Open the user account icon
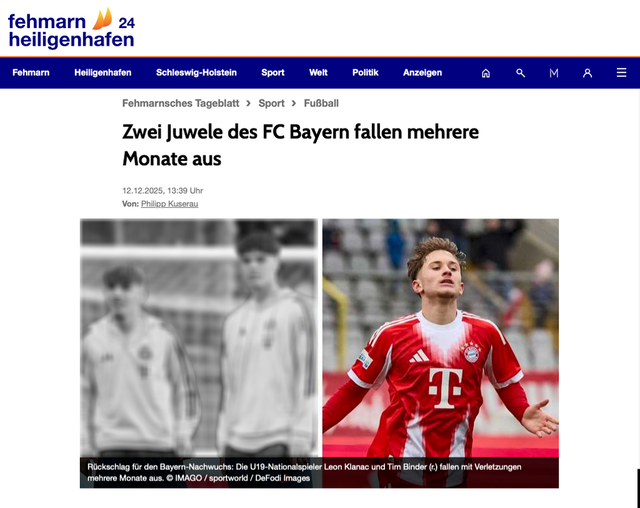Image resolution: width=640 pixels, height=508 pixels. click(587, 73)
